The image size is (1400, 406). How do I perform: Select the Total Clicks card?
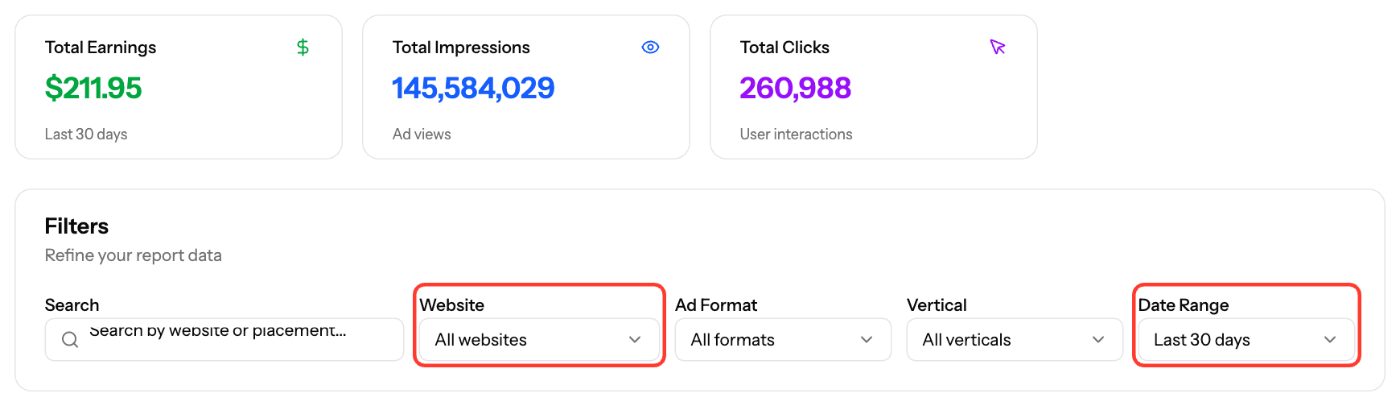[873, 87]
